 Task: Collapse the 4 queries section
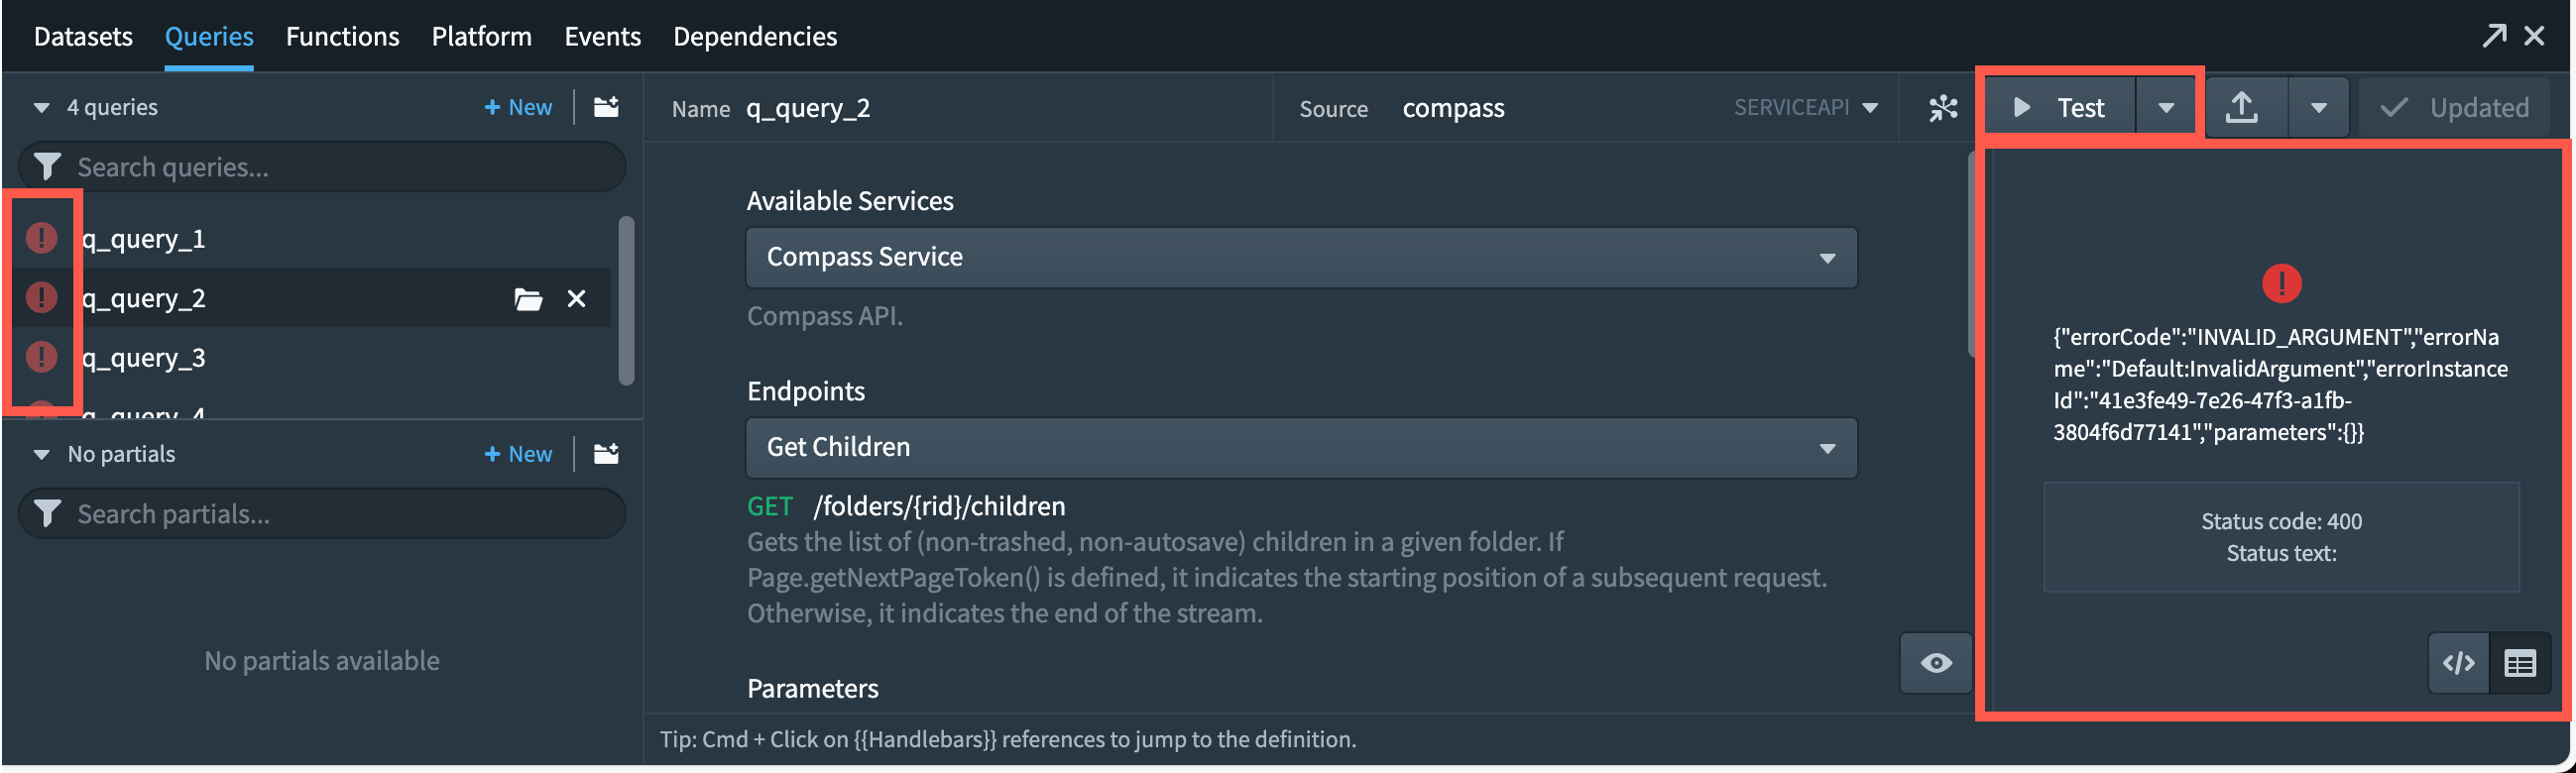click(41, 108)
